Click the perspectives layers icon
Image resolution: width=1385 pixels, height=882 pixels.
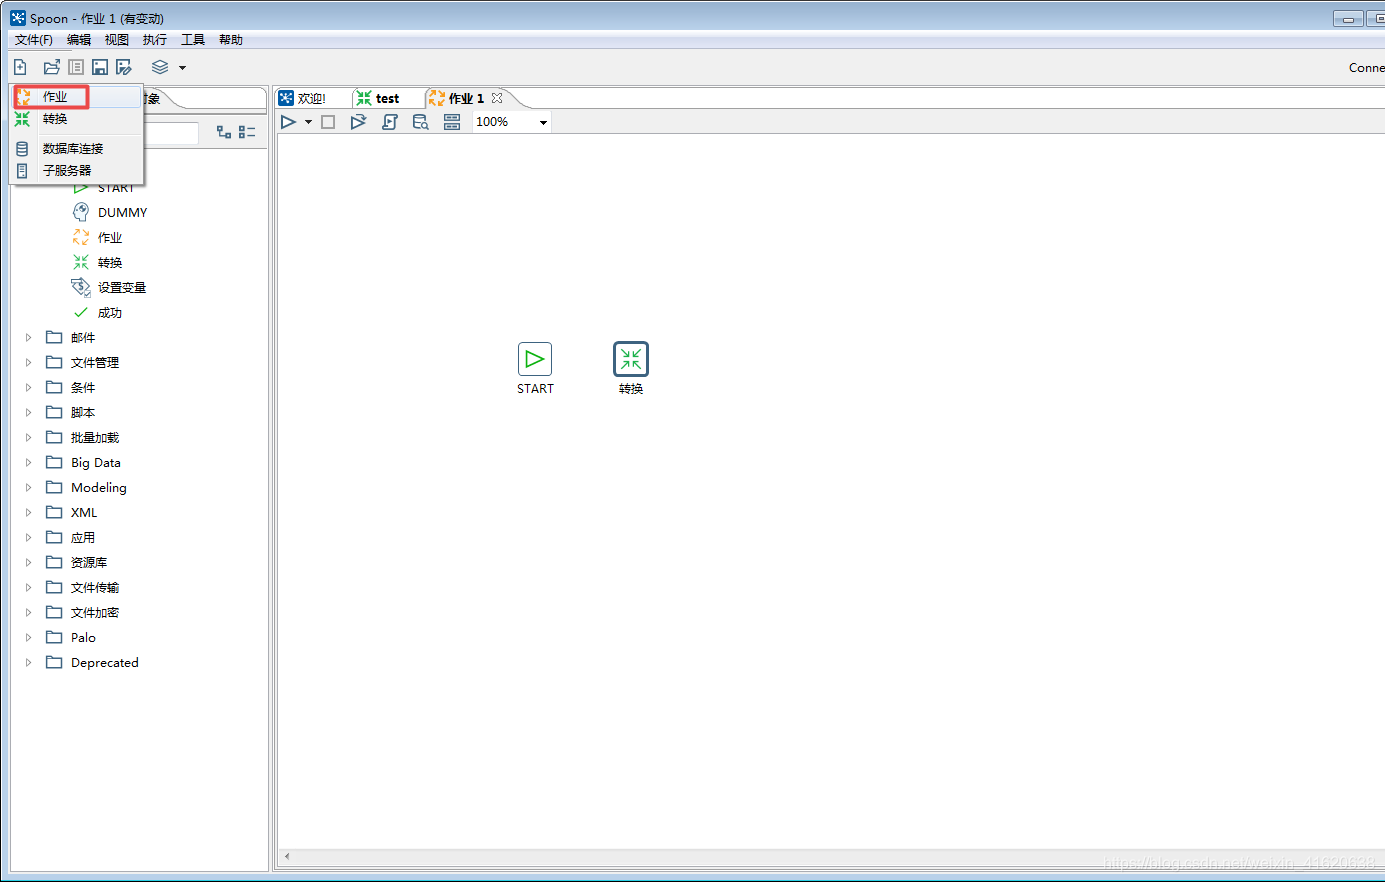[x=160, y=67]
